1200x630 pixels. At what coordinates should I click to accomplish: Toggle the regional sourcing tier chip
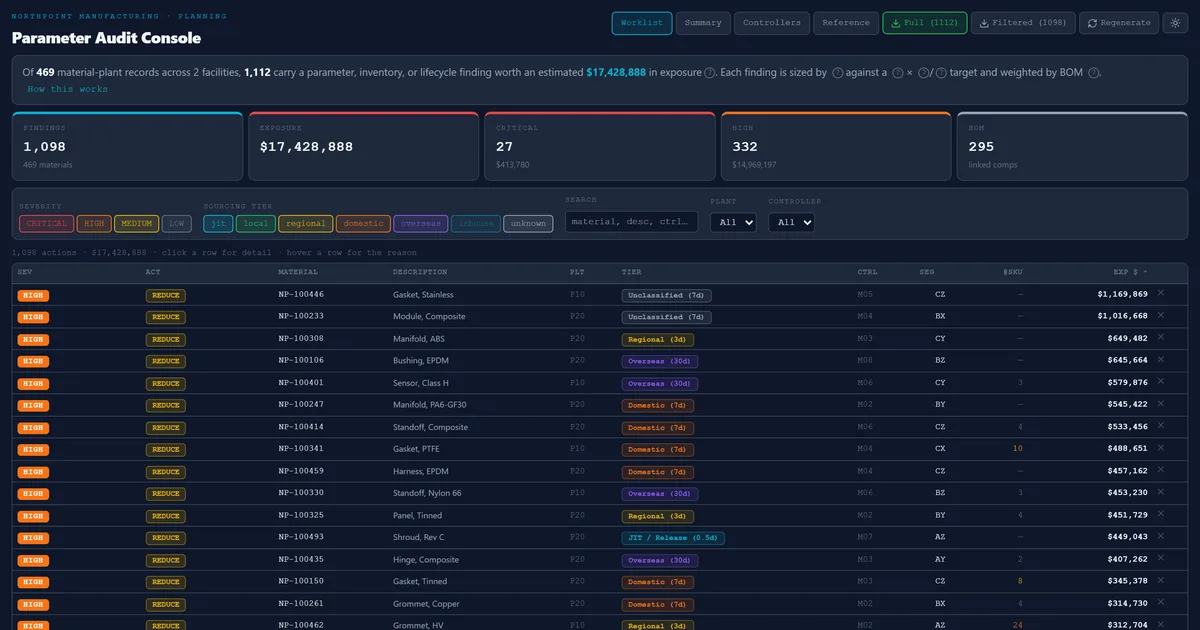click(x=305, y=224)
